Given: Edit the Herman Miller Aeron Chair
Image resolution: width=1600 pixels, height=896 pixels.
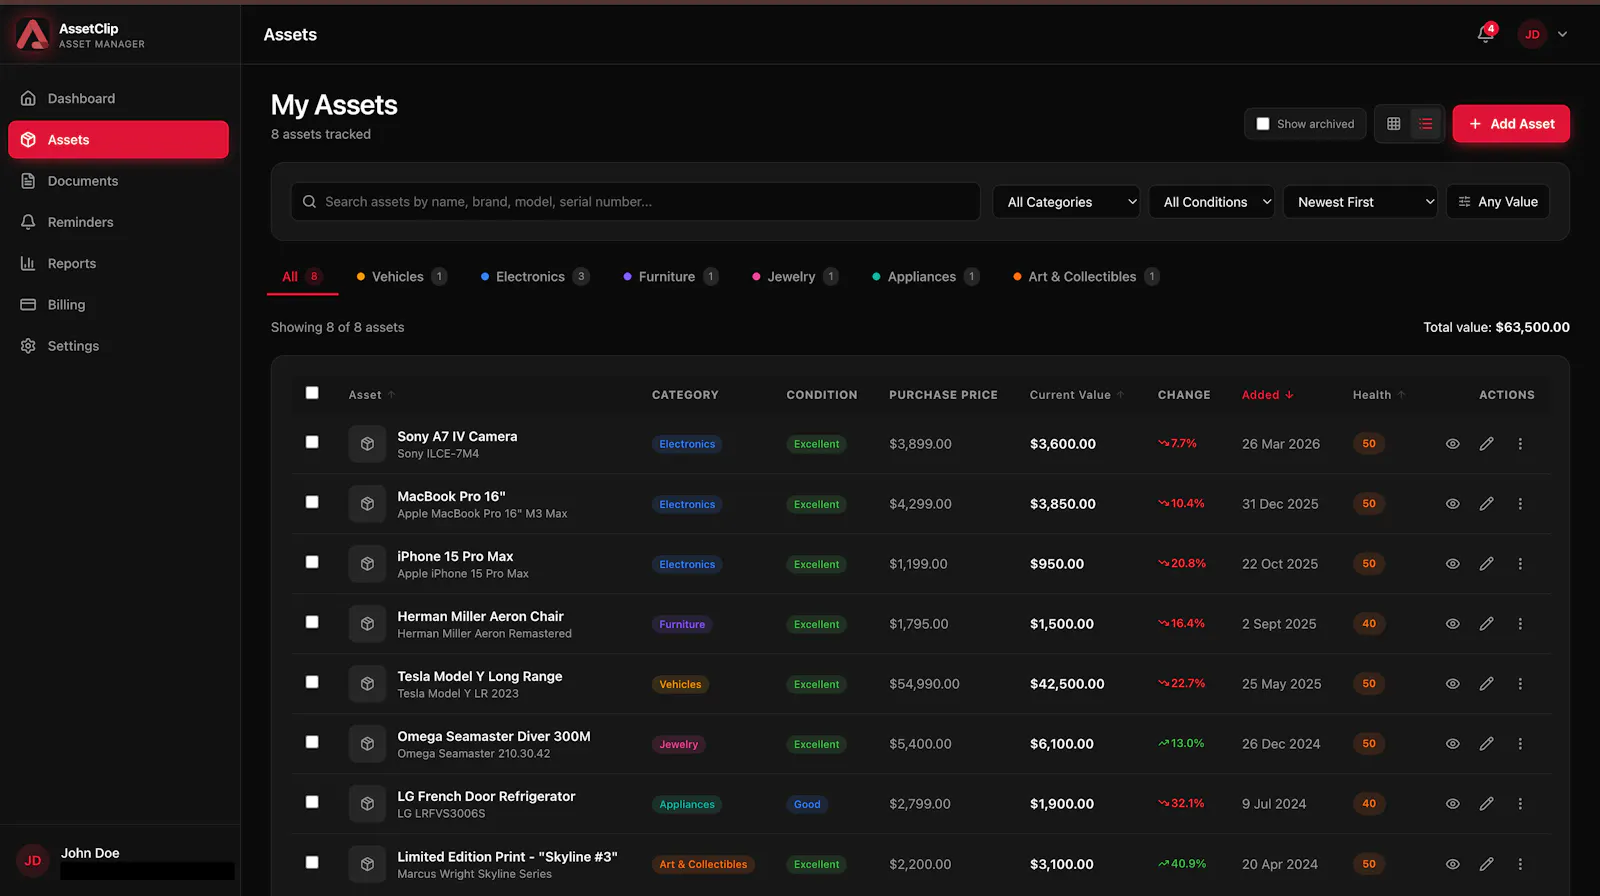Looking at the screenshot, I should [x=1487, y=624].
